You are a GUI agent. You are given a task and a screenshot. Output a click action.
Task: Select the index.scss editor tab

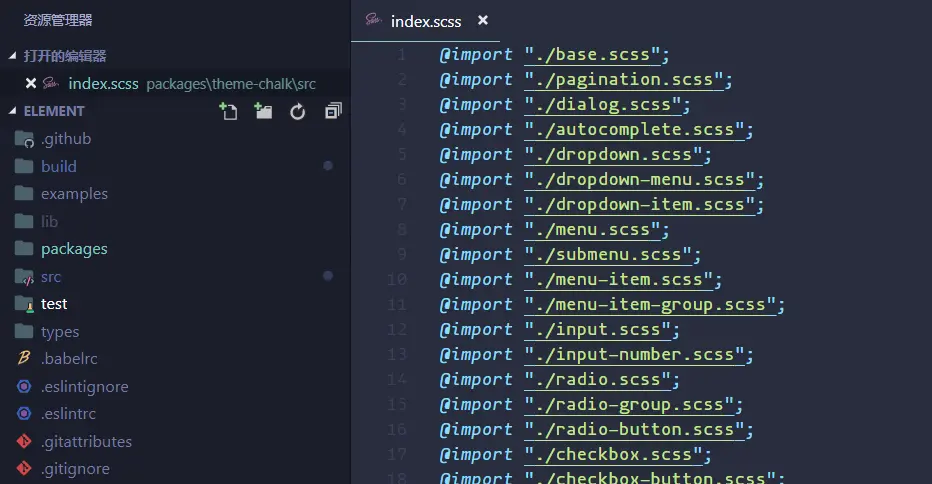point(426,21)
